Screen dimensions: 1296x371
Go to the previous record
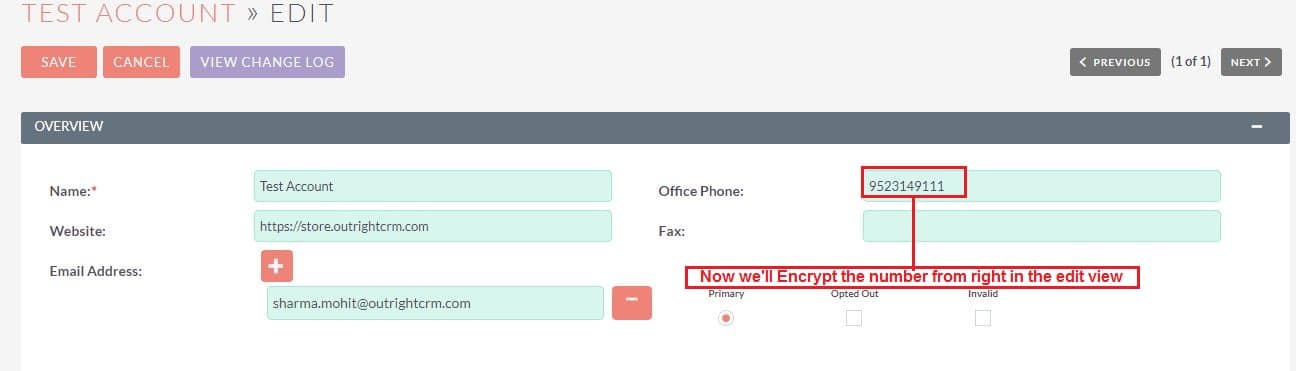(1115, 62)
